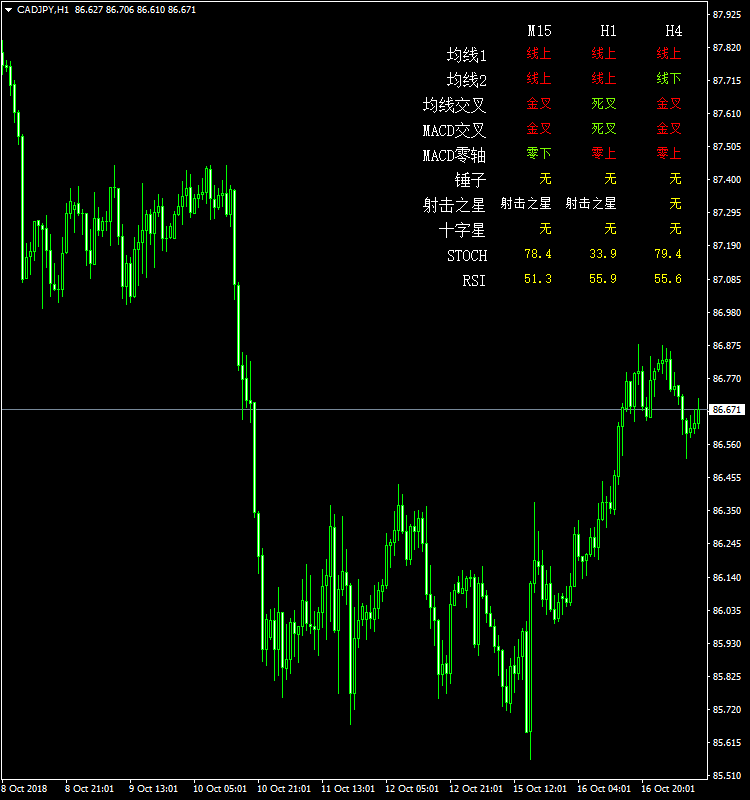Click the 均线1 row label
The height and width of the screenshot is (800, 750).
point(466,55)
